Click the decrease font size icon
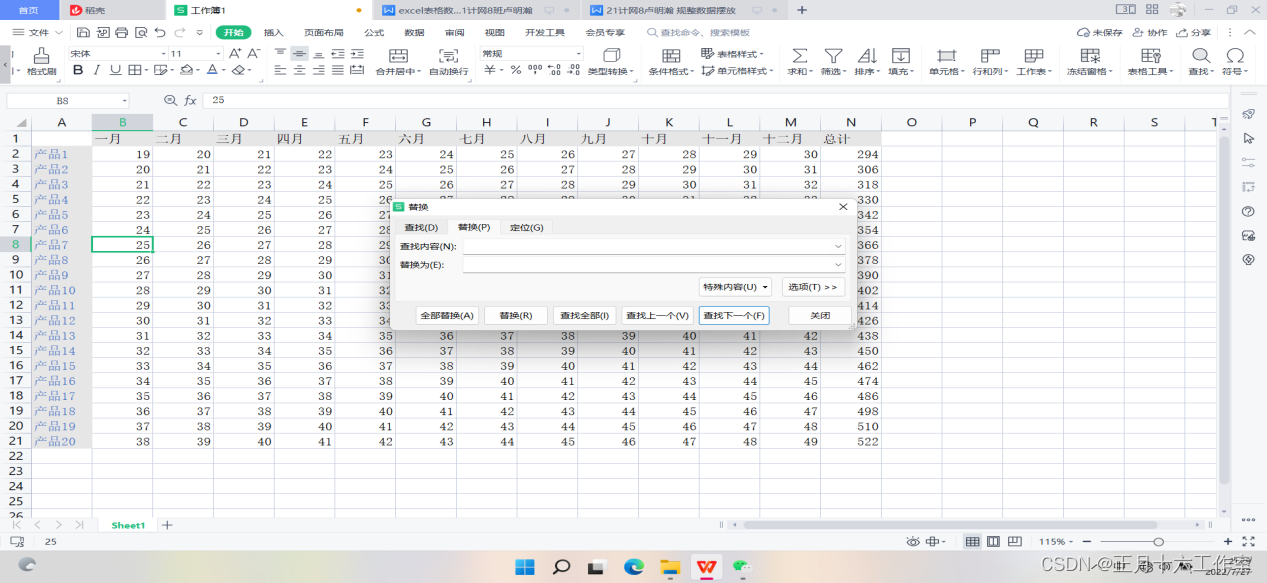1267x583 pixels. (x=252, y=53)
